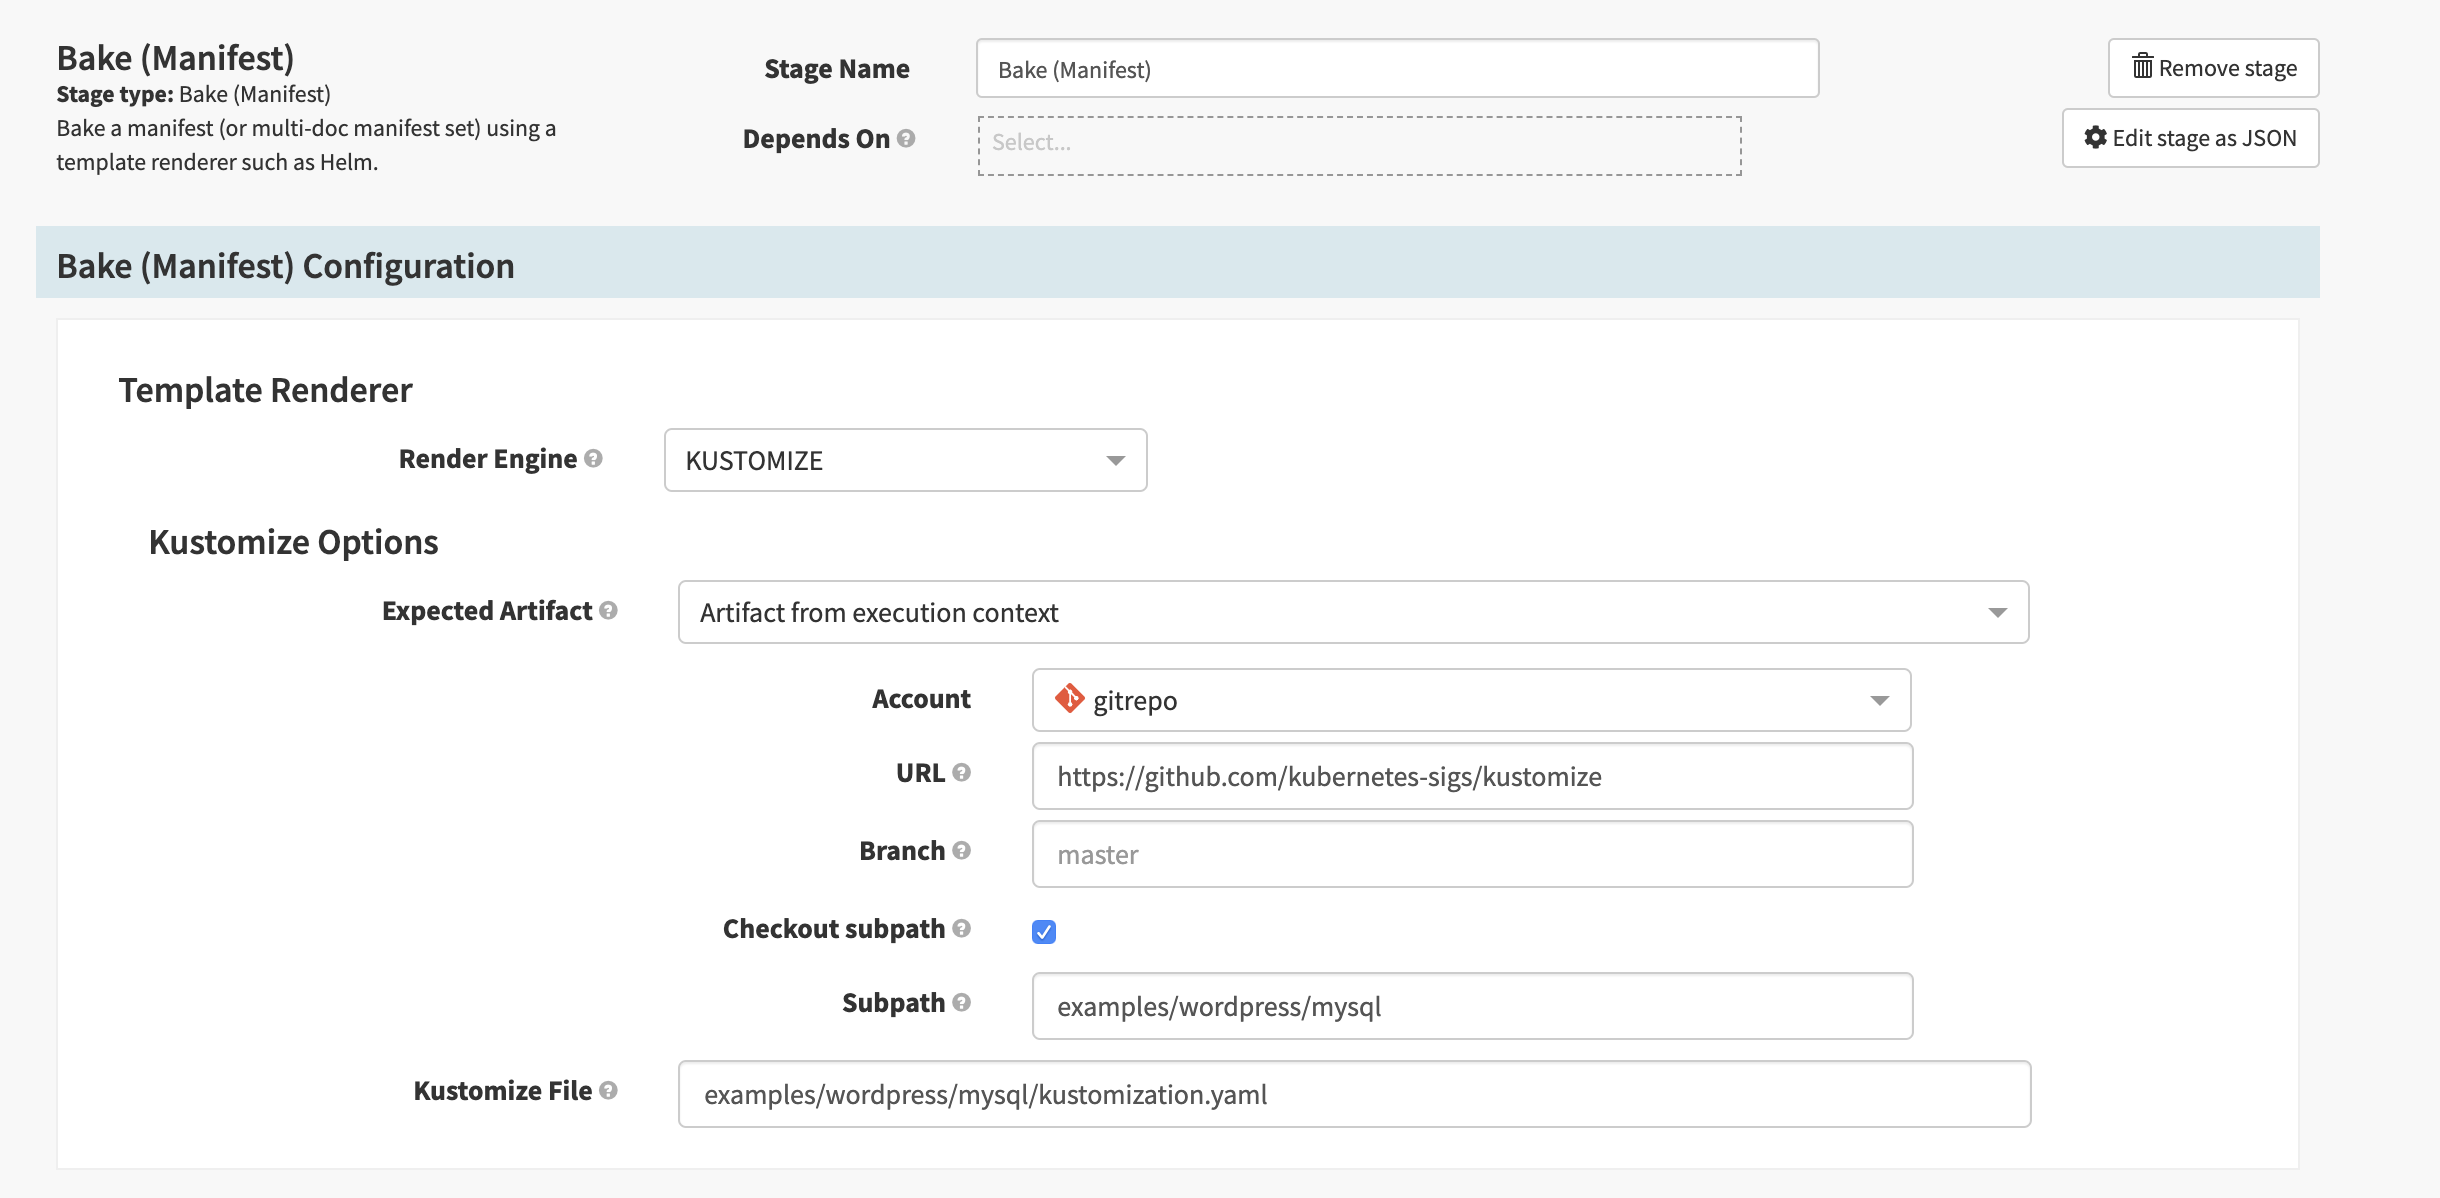Click Edit stage as JSON button
The image size is (2440, 1198).
point(2190,138)
